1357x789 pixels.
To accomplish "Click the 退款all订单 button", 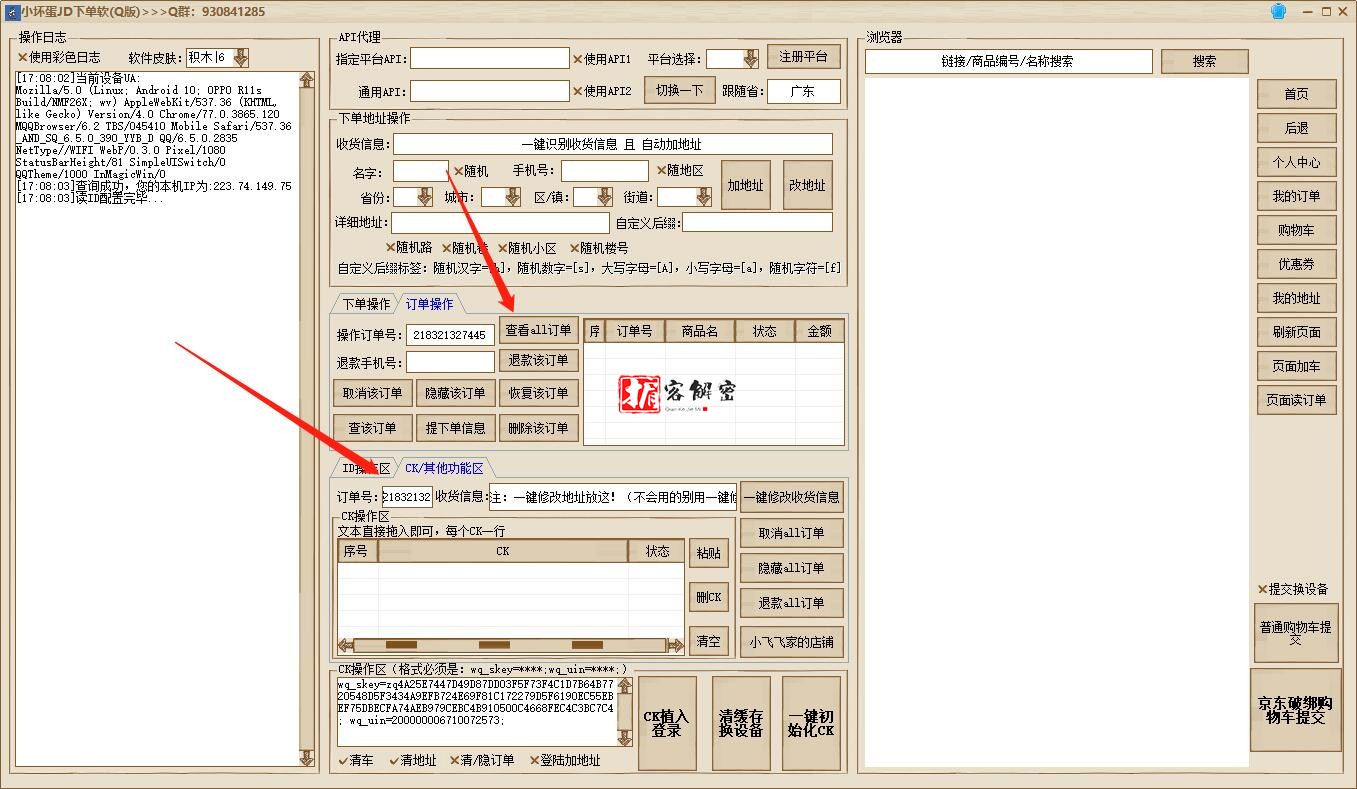I will point(791,603).
